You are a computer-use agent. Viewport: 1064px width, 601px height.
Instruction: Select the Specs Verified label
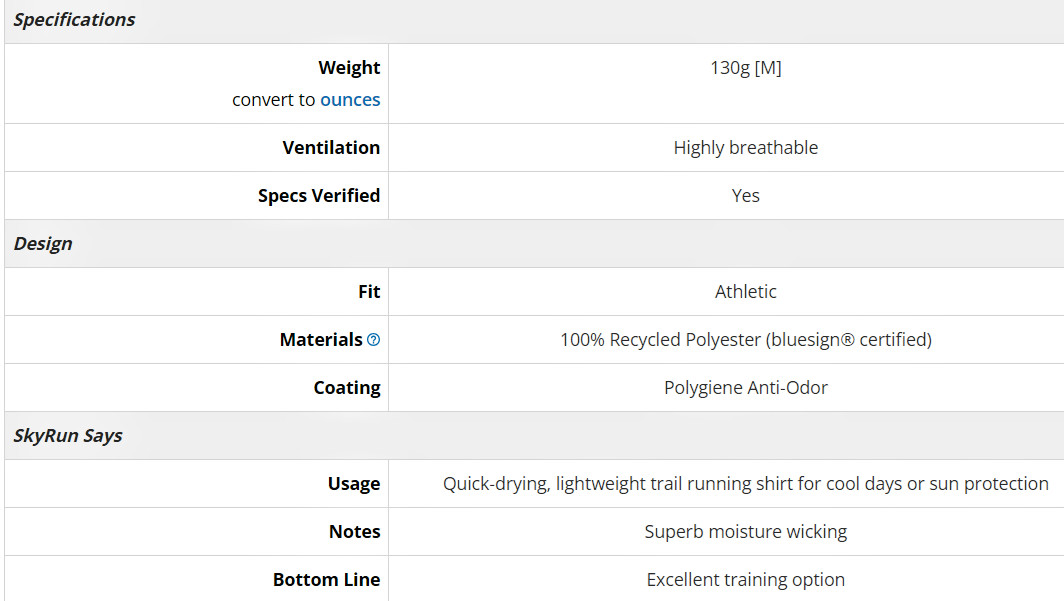point(319,195)
